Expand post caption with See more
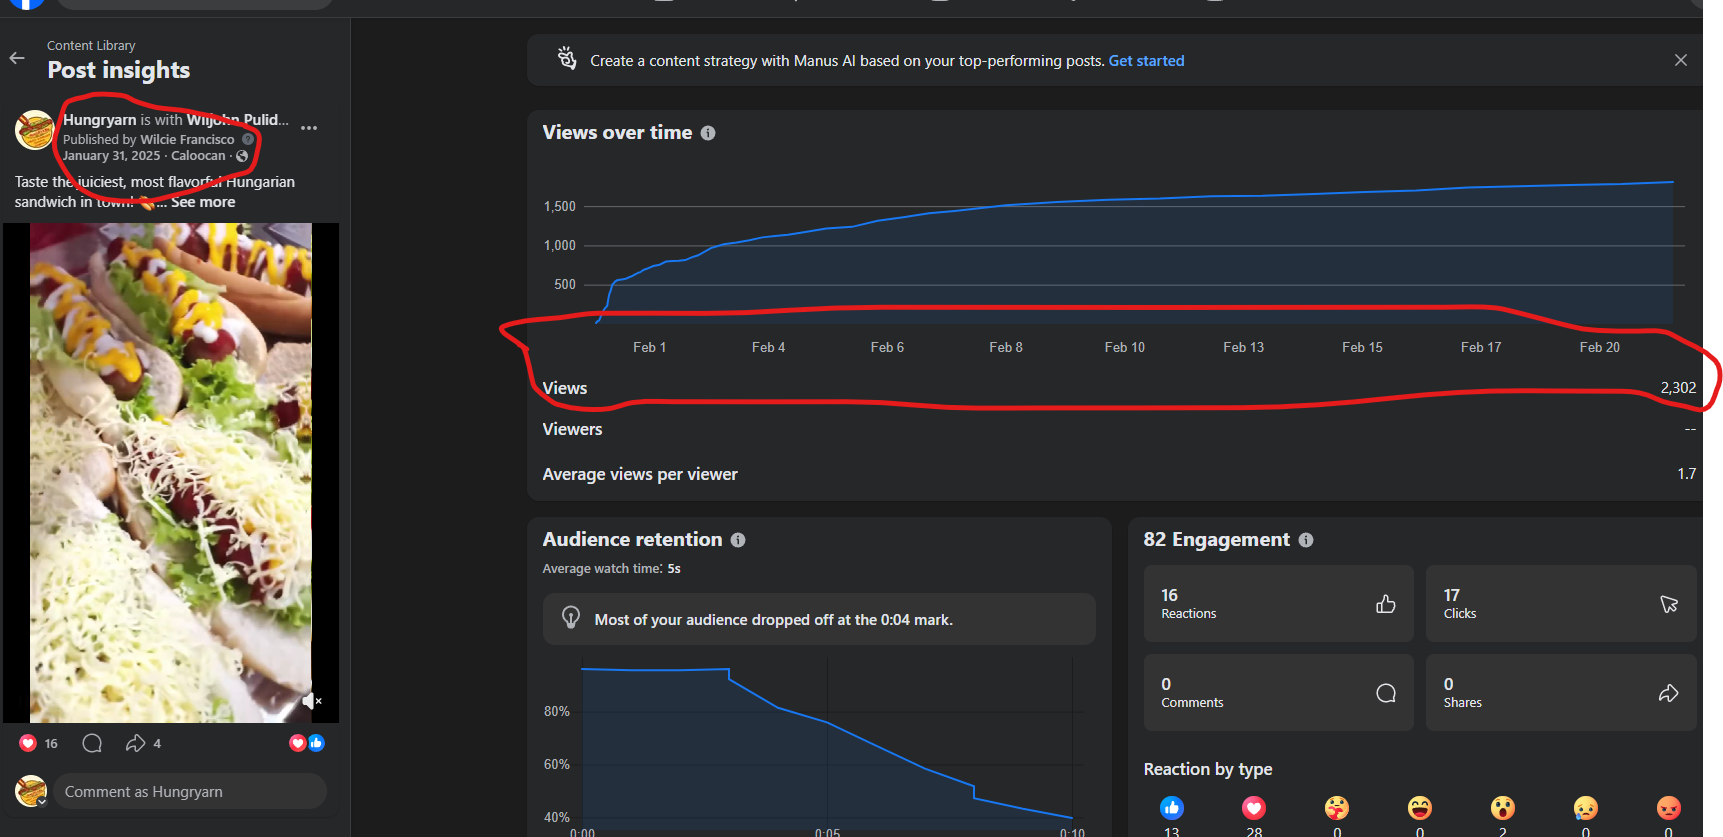 click(x=203, y=202)
